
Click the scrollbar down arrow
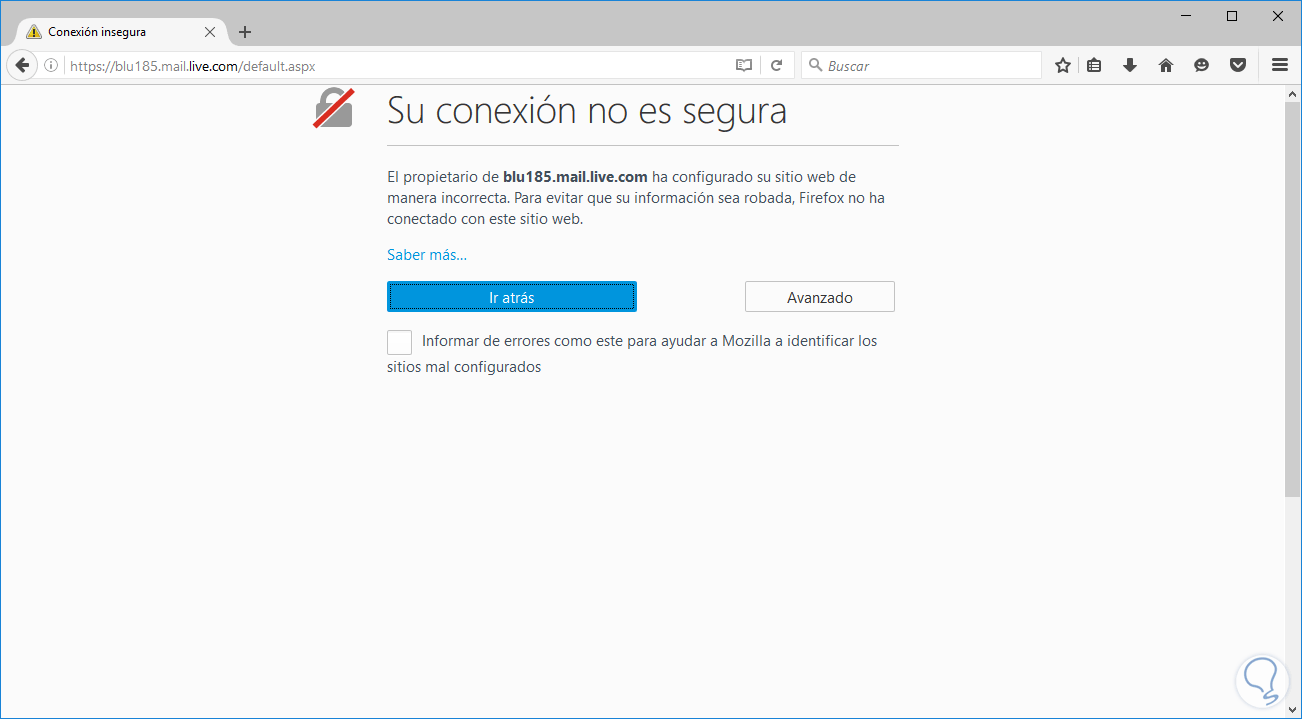[x=1292, y=709]
